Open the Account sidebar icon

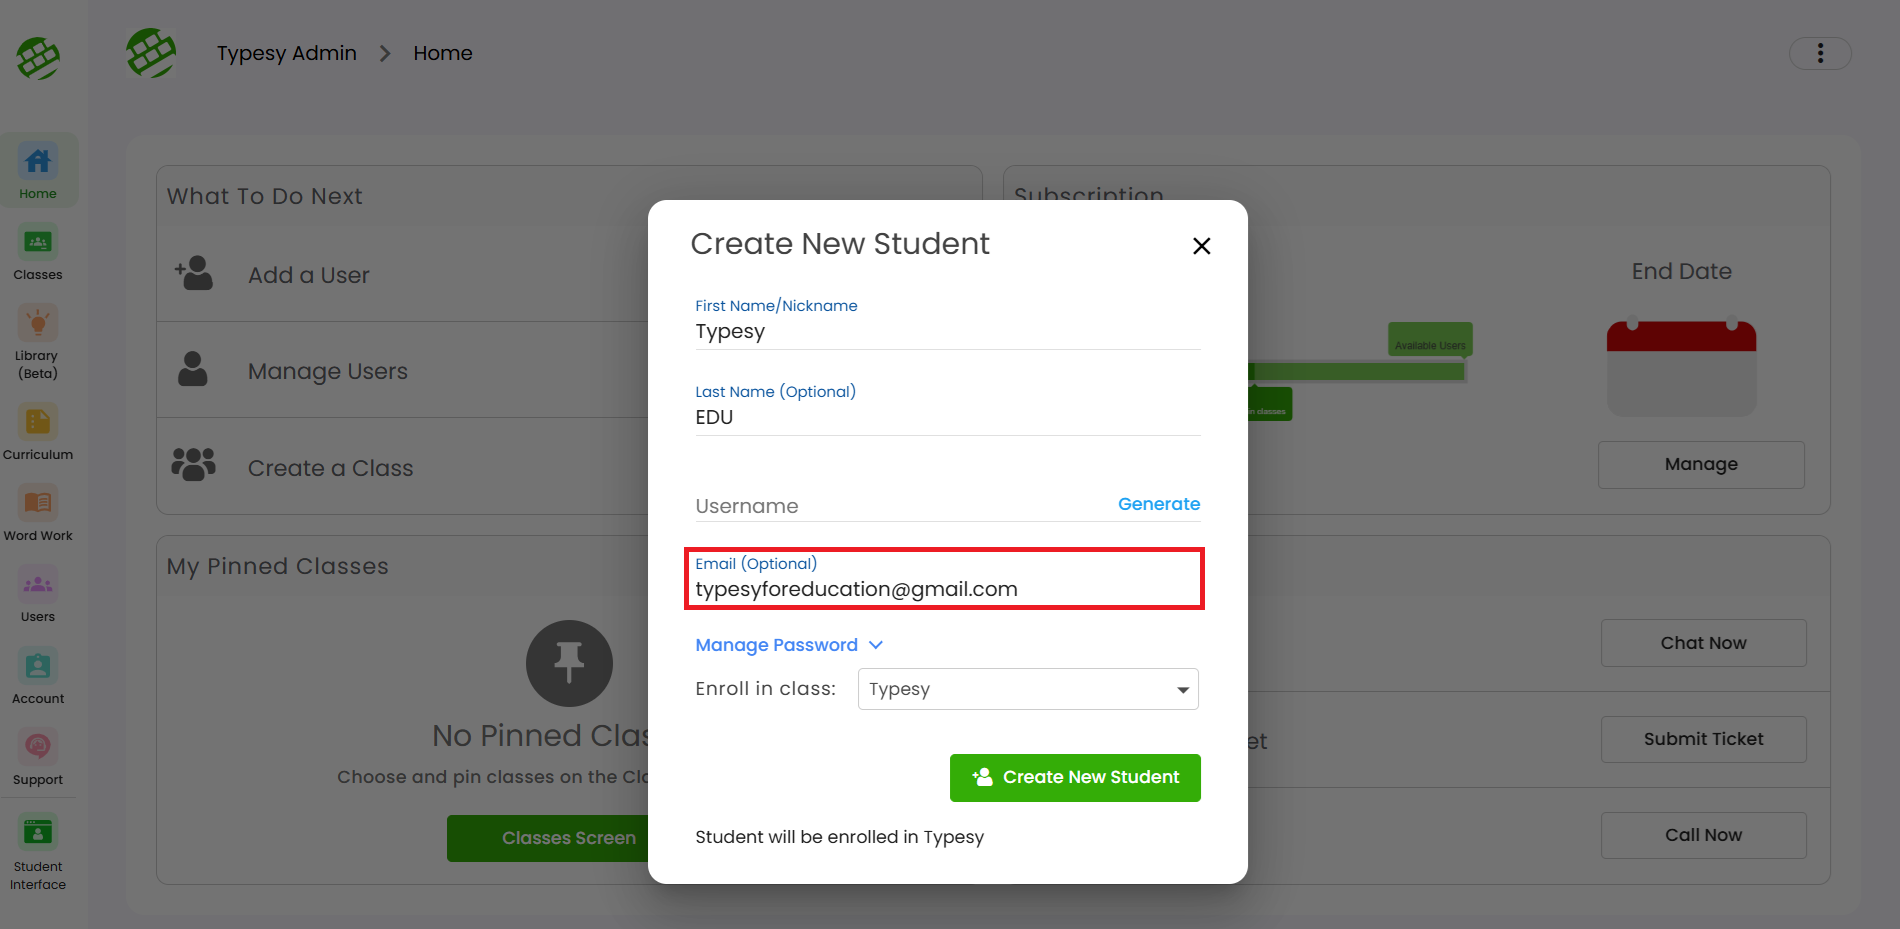point(38,676)
